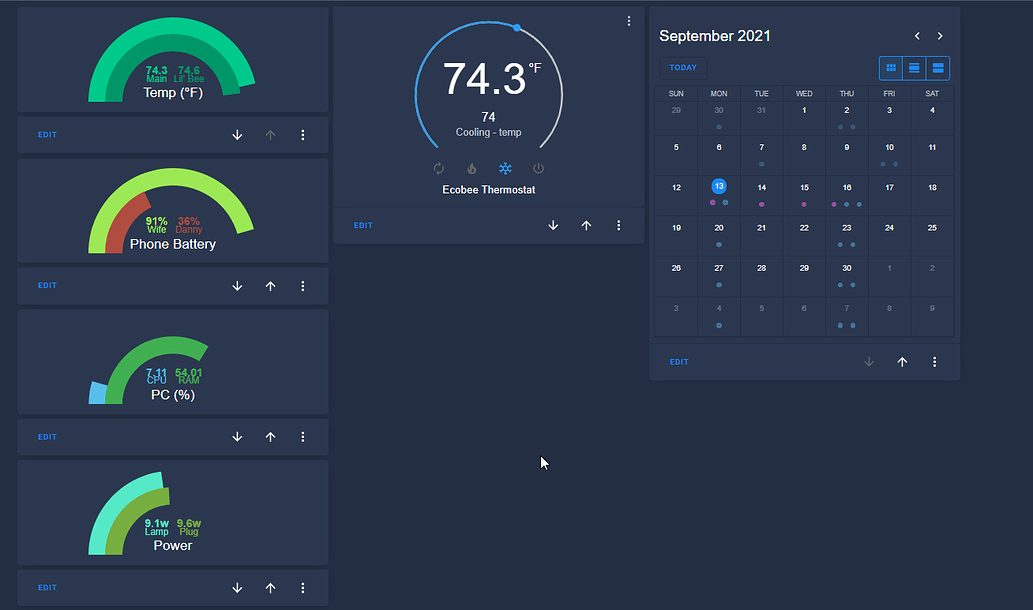This screenshot has height=610, width=1033.
Task: Open the page overflow menu above the thermostat
Action: click(628, 20)
